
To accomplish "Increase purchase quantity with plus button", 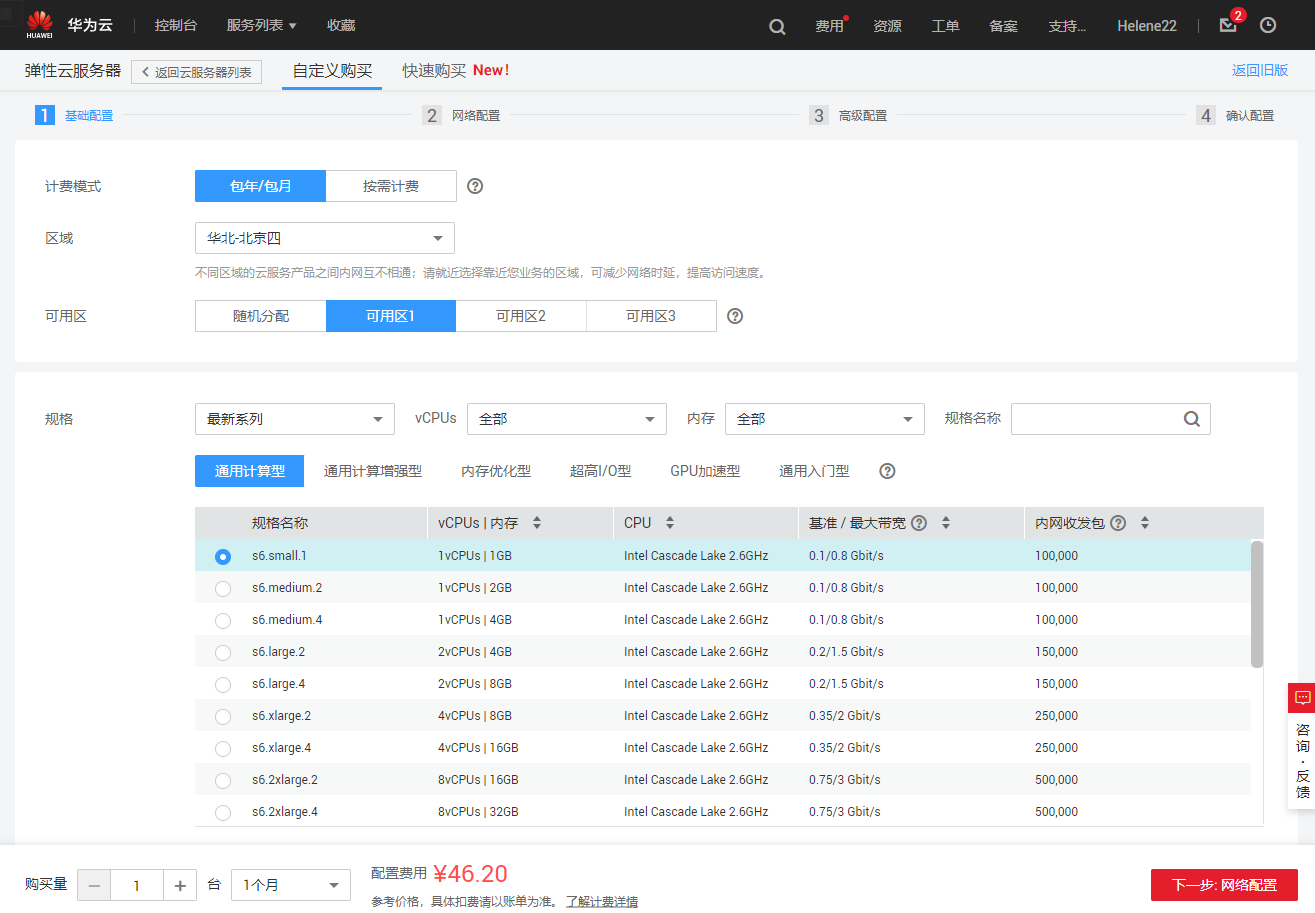I will point(180,885).
